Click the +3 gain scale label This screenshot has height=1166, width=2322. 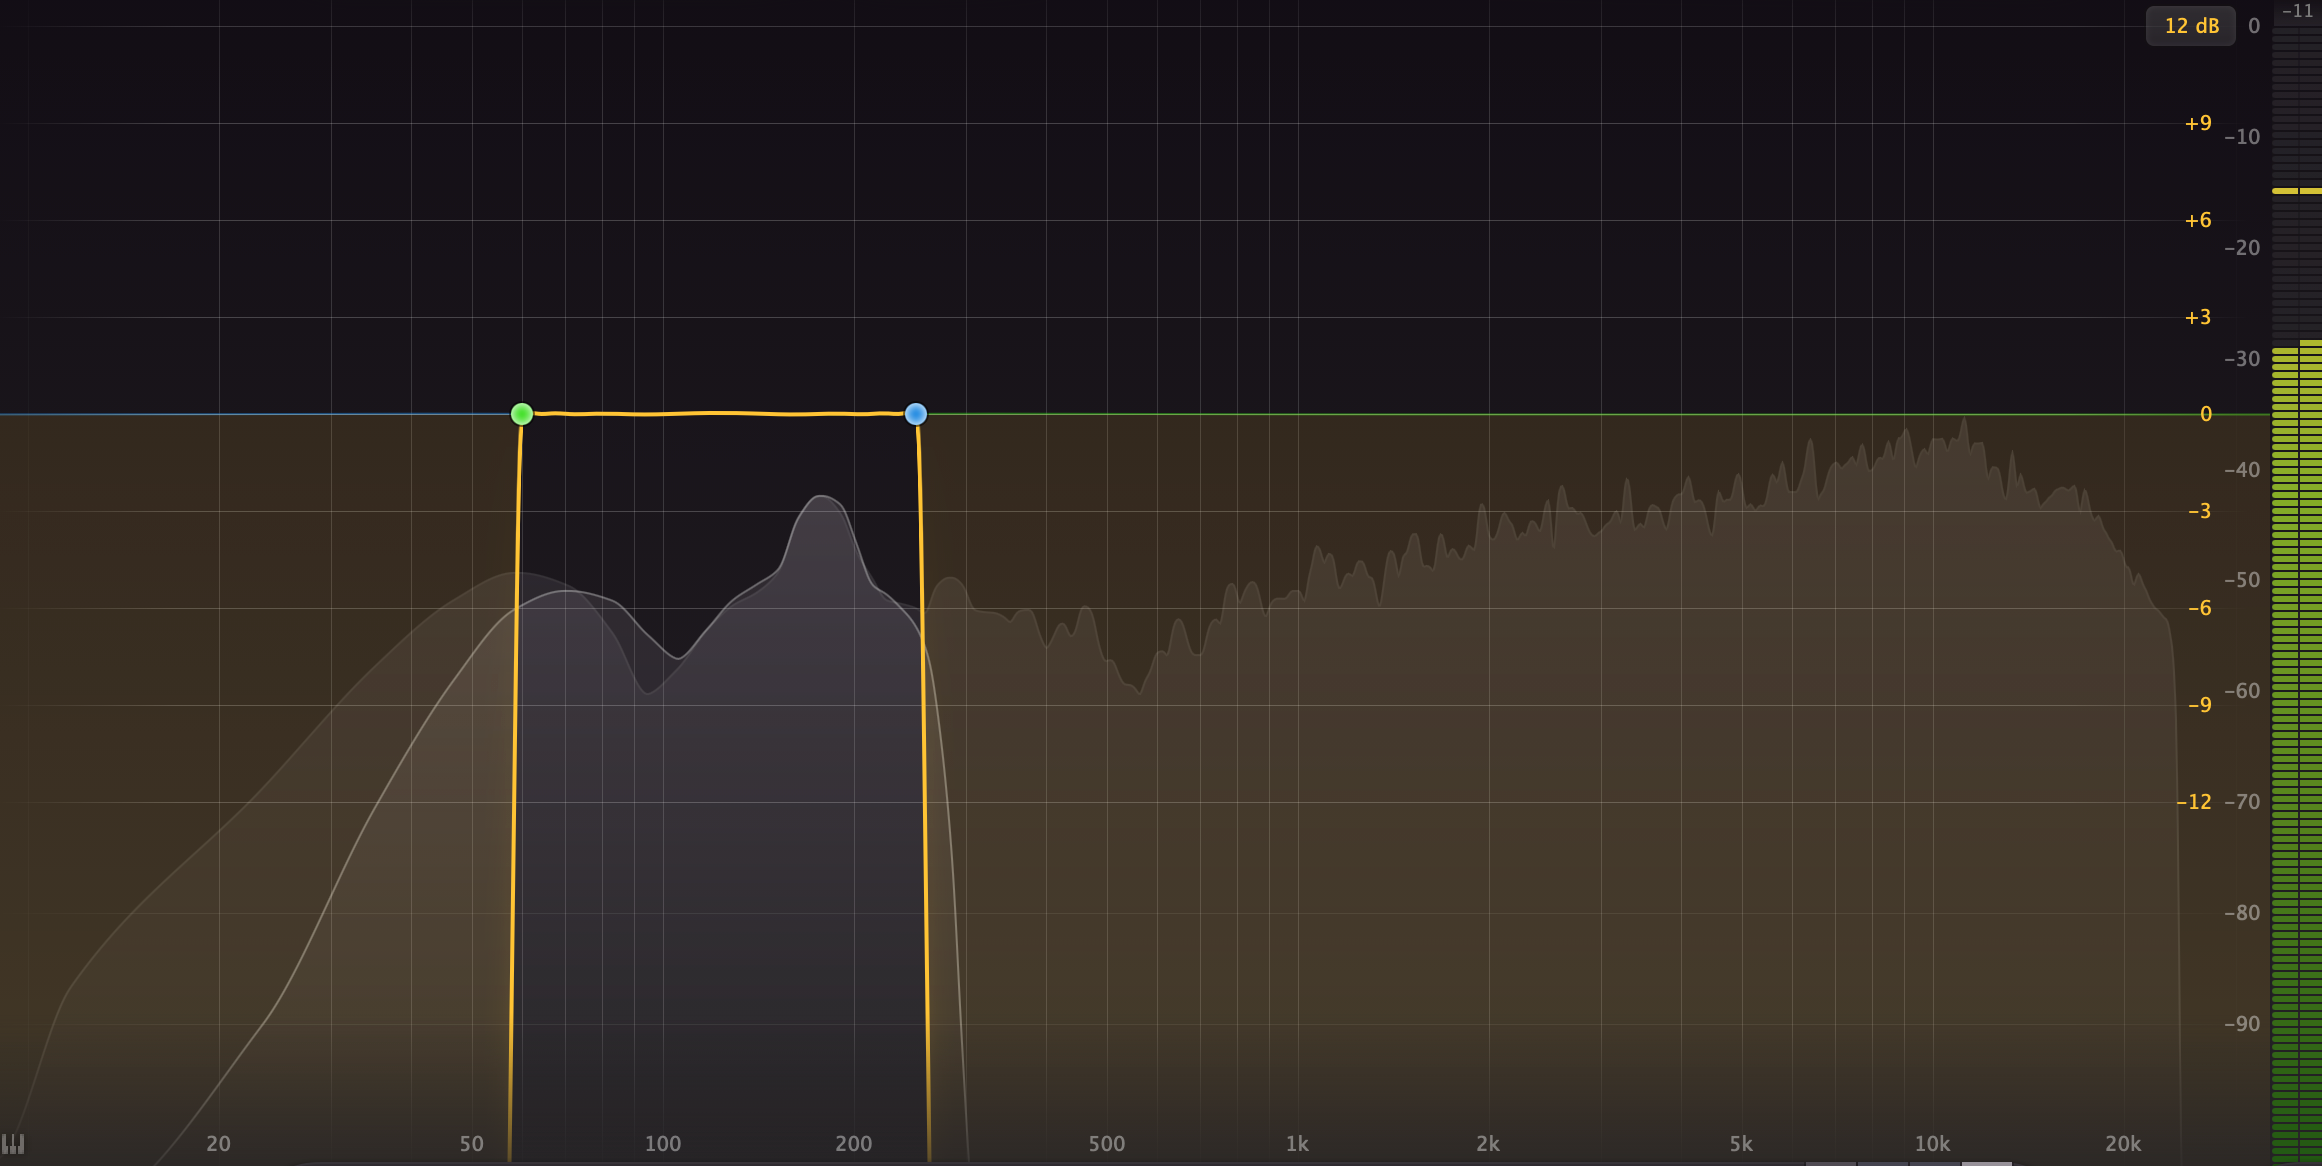[2196, 316]
